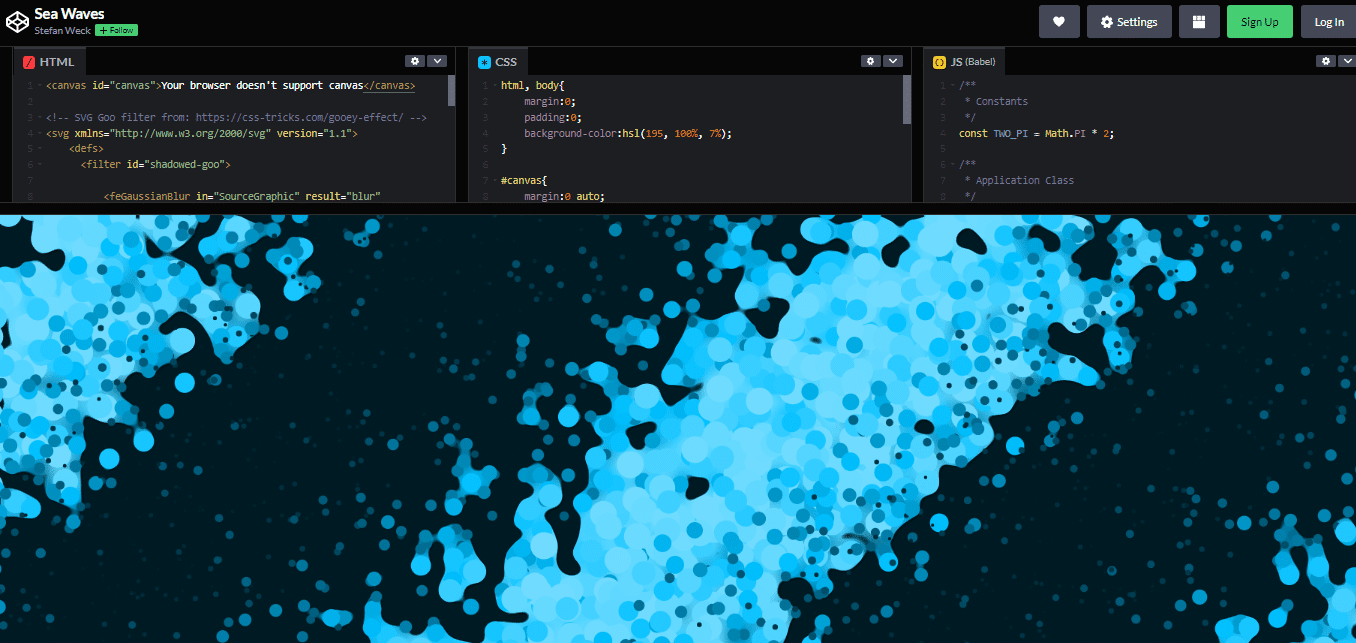Switch to the CSS editor tab
This screenshot has width=1356, height=643.
coord(504,61)
